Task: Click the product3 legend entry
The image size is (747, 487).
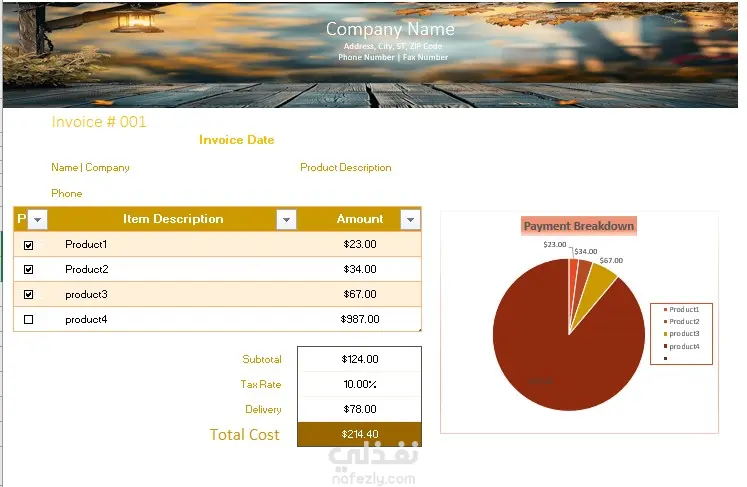Action: coord(682,334)
